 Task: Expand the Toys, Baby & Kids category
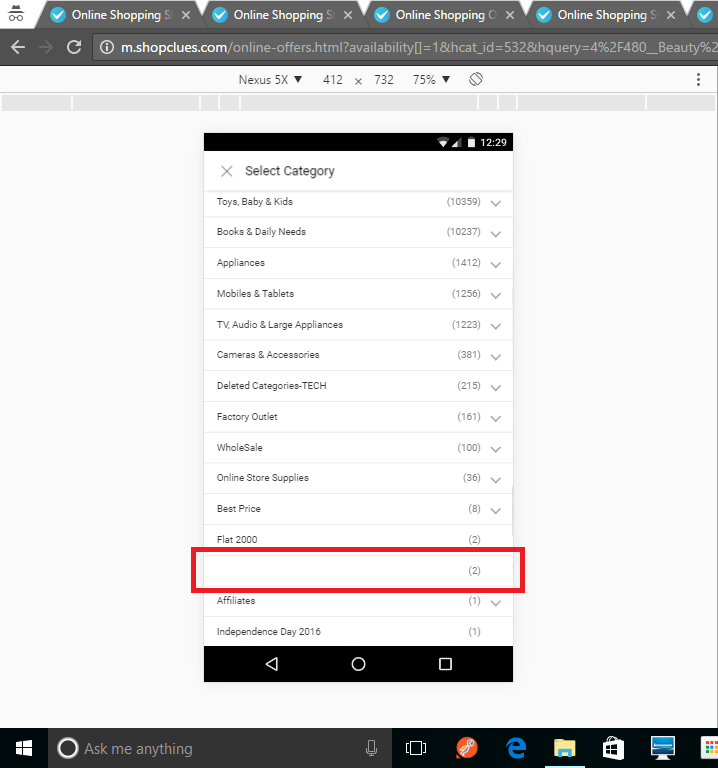[495, 203]
